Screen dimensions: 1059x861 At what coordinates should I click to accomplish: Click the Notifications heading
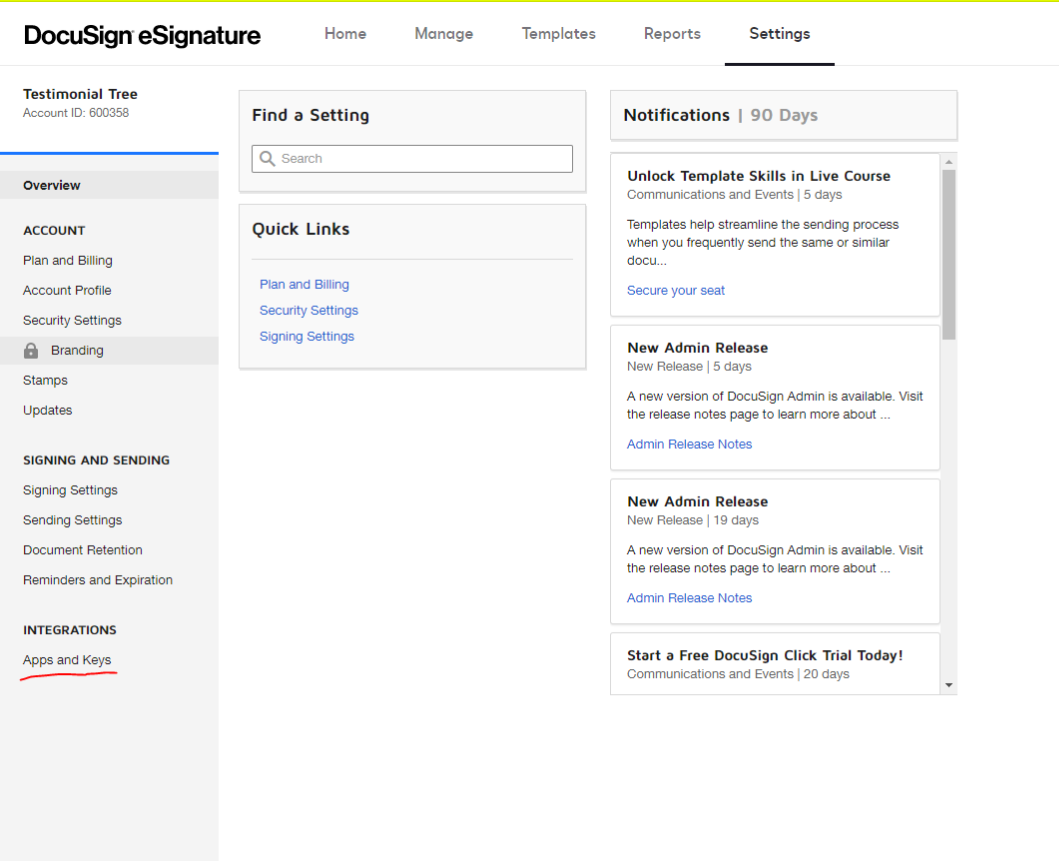tap(677, 115)
